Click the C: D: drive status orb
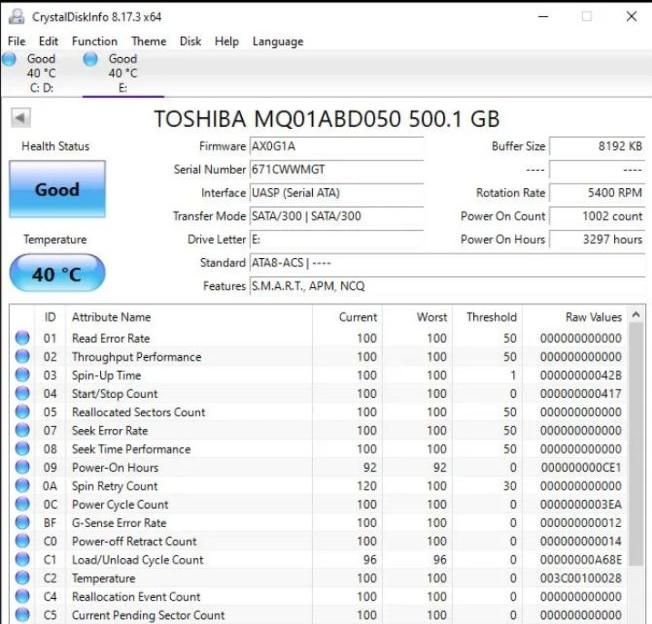The image size is (652, 624). pyautogui.click(x=9, y=59)
